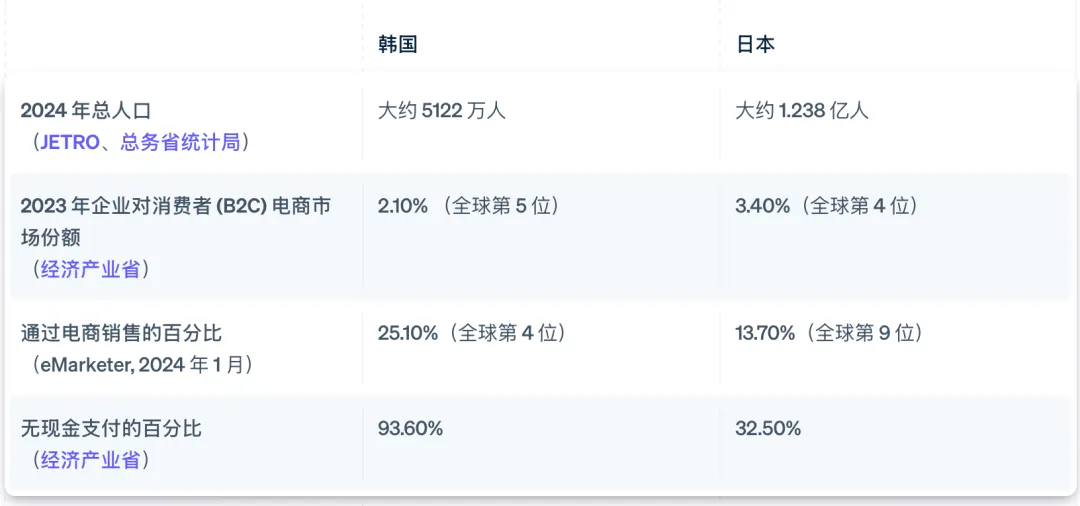Select the 韩国 column header
The width and height of the screenshot is (1080, 506).
(x=397, y=44)
